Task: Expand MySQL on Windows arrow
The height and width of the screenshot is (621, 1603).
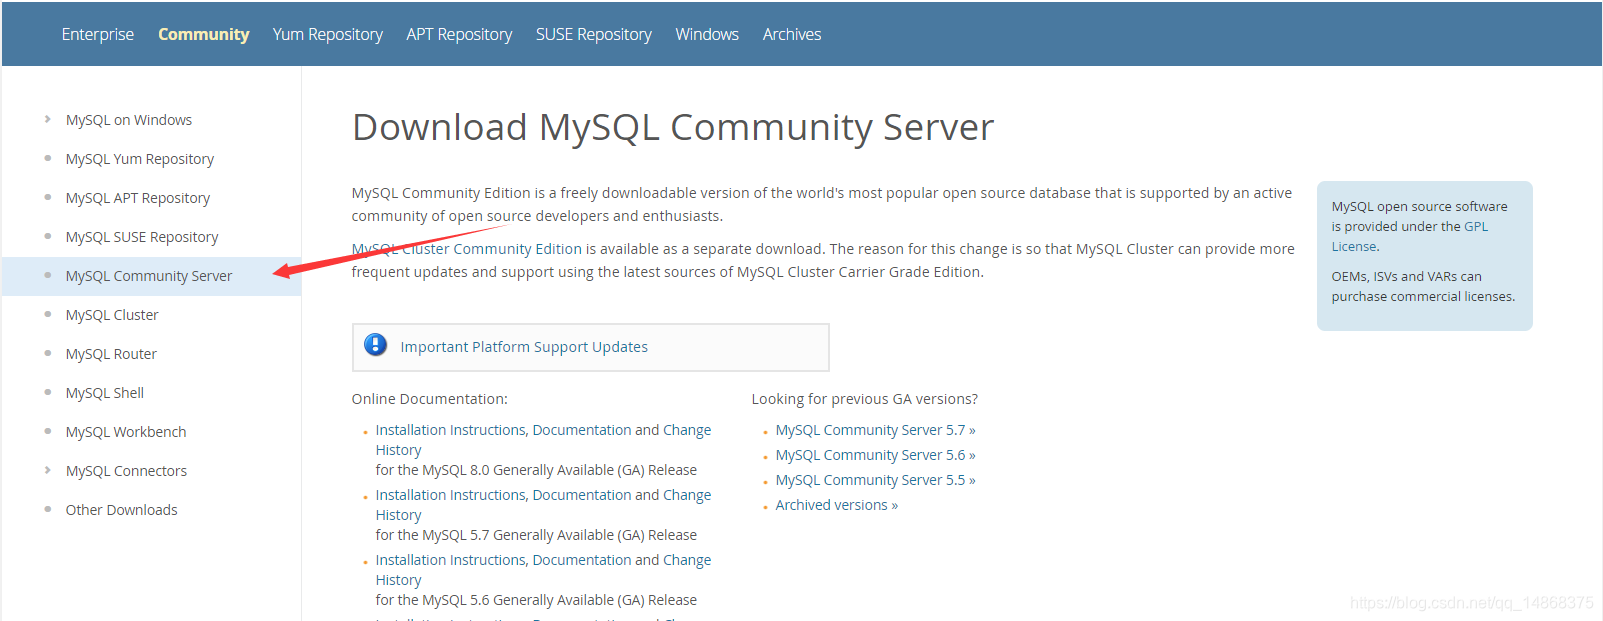Action: (x=47, y=119)
